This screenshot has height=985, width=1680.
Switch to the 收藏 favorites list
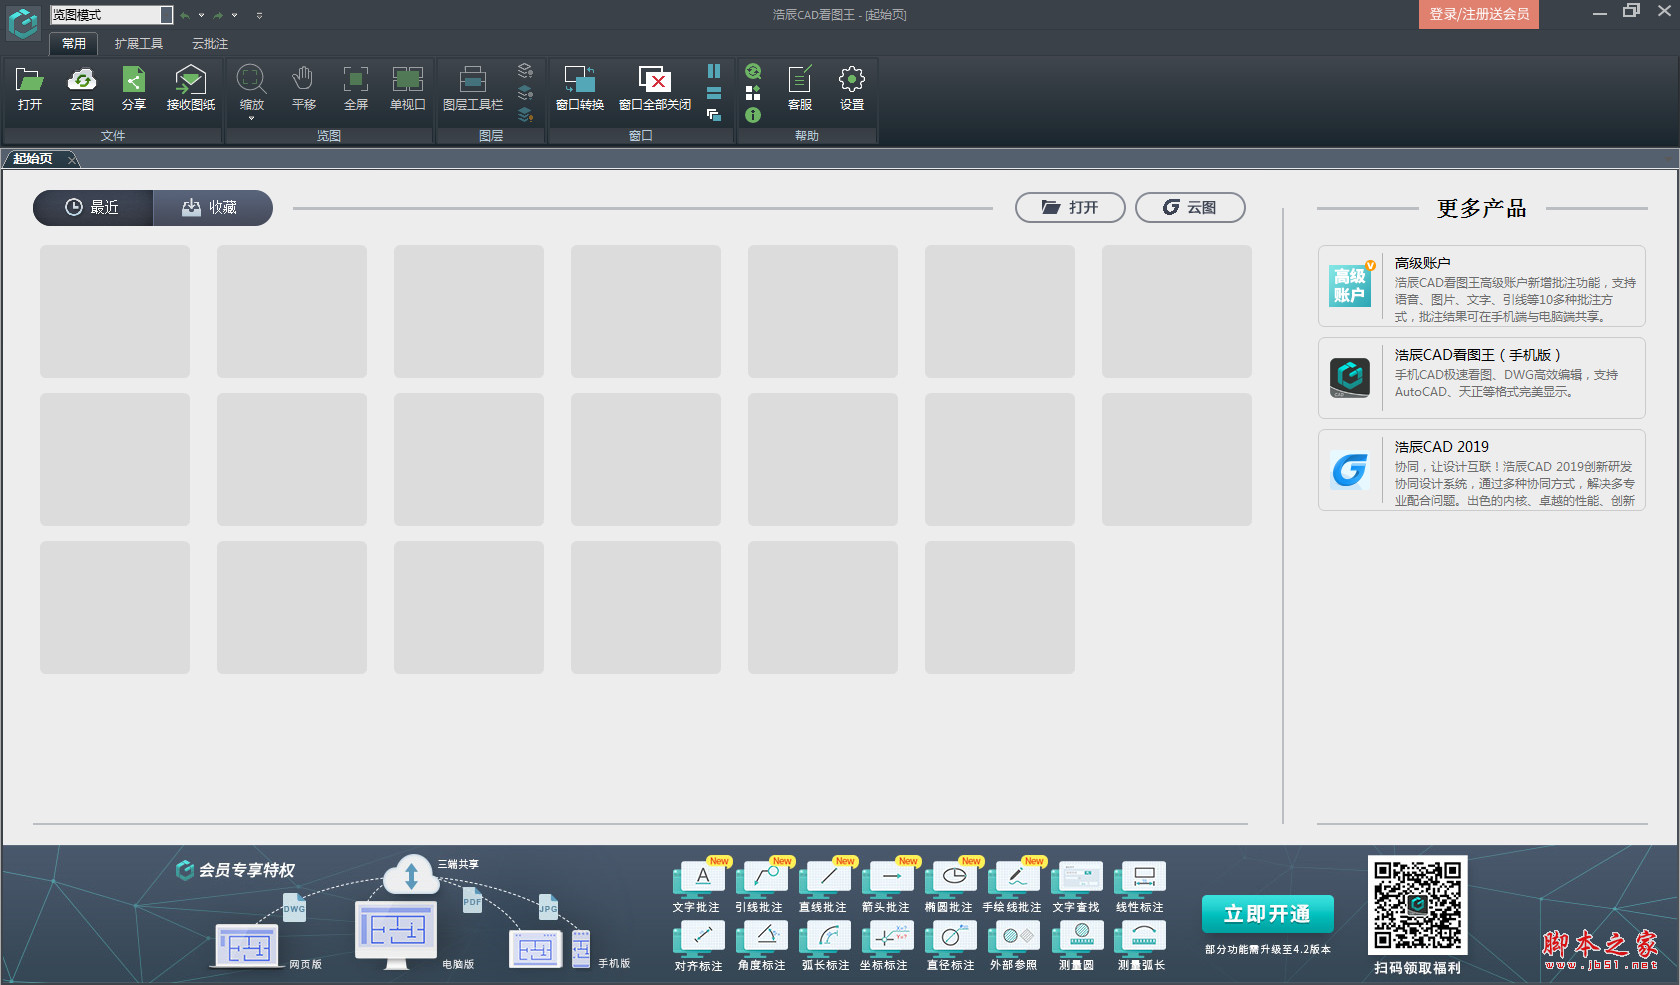click(x=212, y=208)
